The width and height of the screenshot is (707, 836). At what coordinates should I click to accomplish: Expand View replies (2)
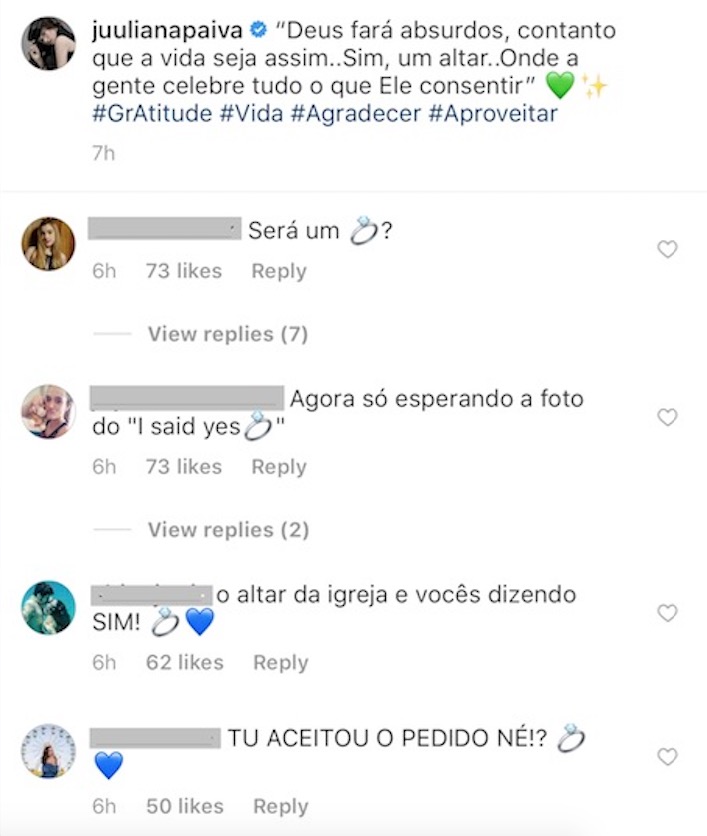(x=228, y=530)
